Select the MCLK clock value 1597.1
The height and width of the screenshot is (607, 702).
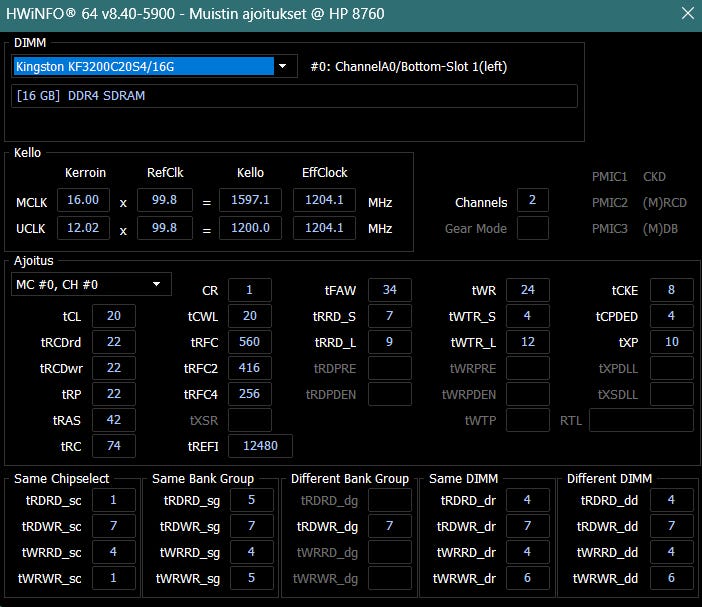click(x=250, y=200)
